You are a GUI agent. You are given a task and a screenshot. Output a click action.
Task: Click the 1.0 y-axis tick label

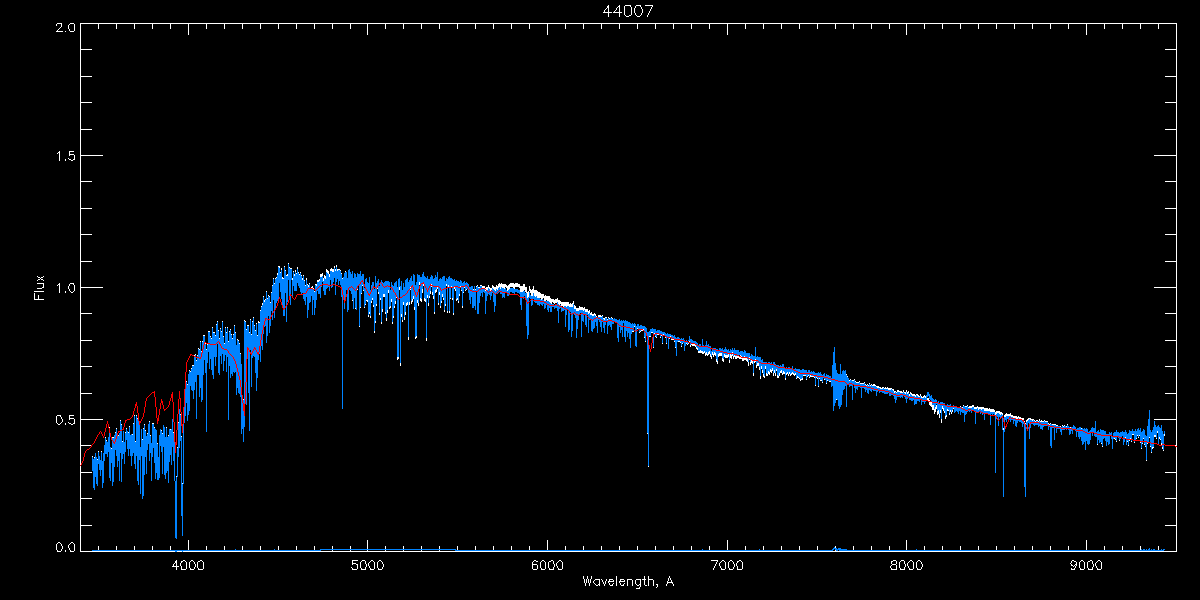coord(66,288)
